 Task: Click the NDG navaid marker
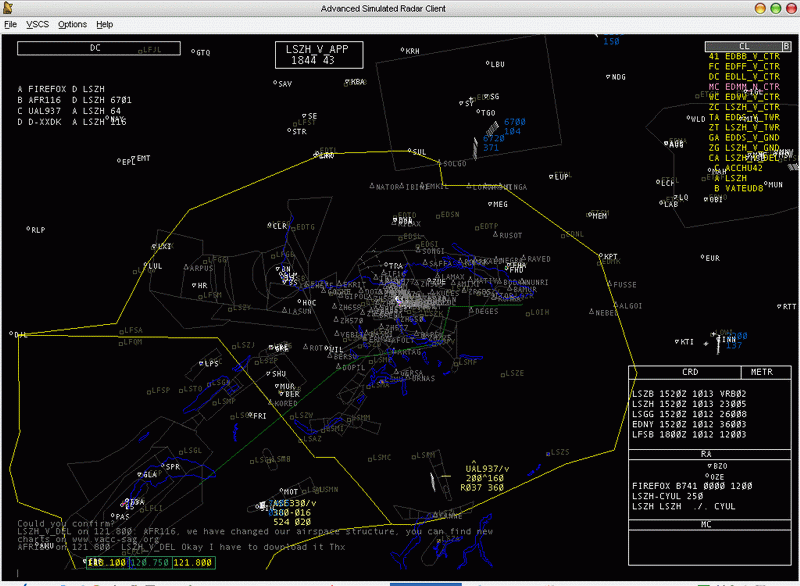tap(609, 76)
